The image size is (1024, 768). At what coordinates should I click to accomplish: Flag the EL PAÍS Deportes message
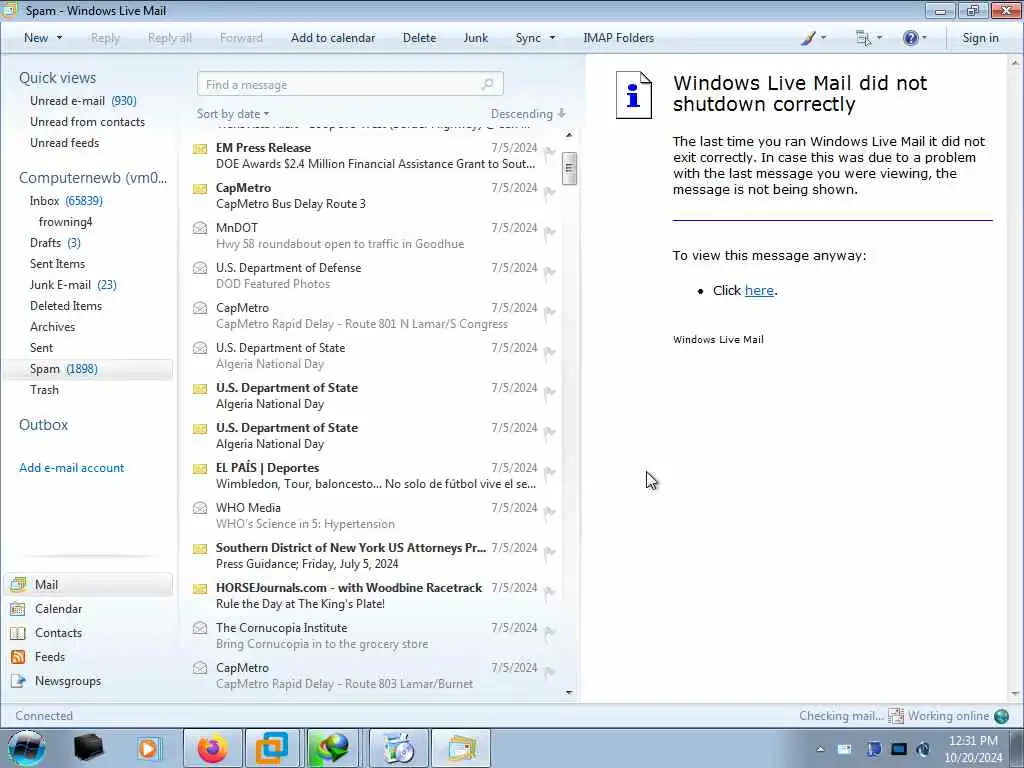(x=550, y=472)
